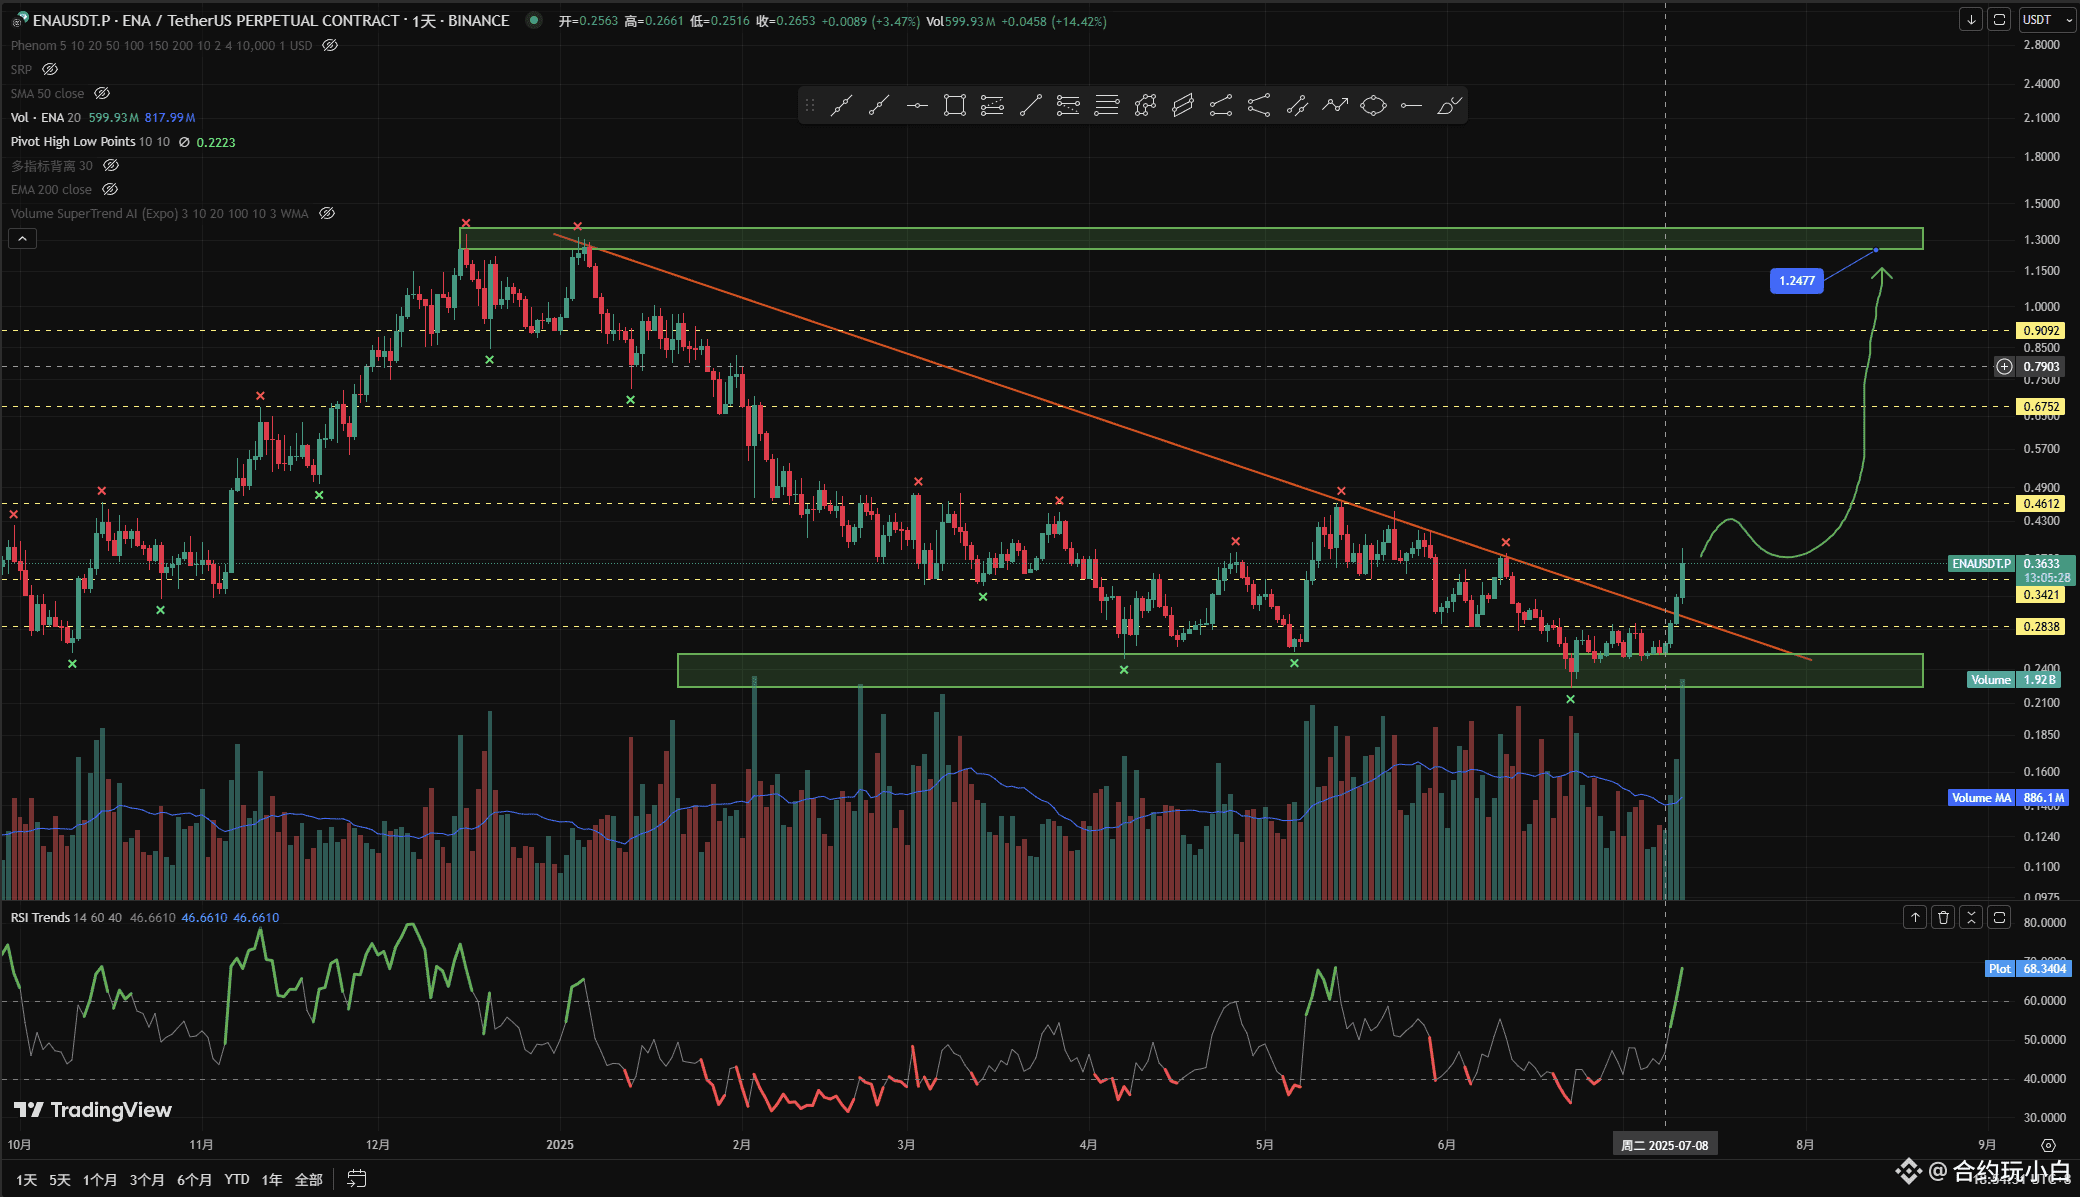Select the parallel horizontal lines tool

click(x=1107, y=105)
